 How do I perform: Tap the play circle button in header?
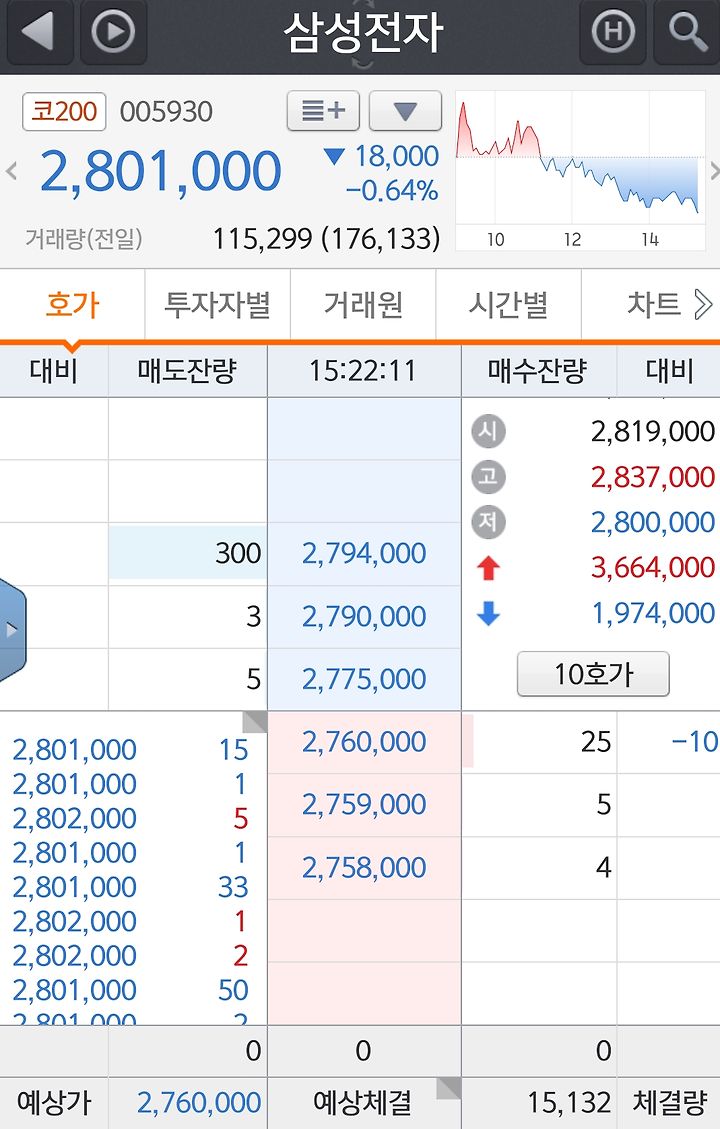point(114,32)
